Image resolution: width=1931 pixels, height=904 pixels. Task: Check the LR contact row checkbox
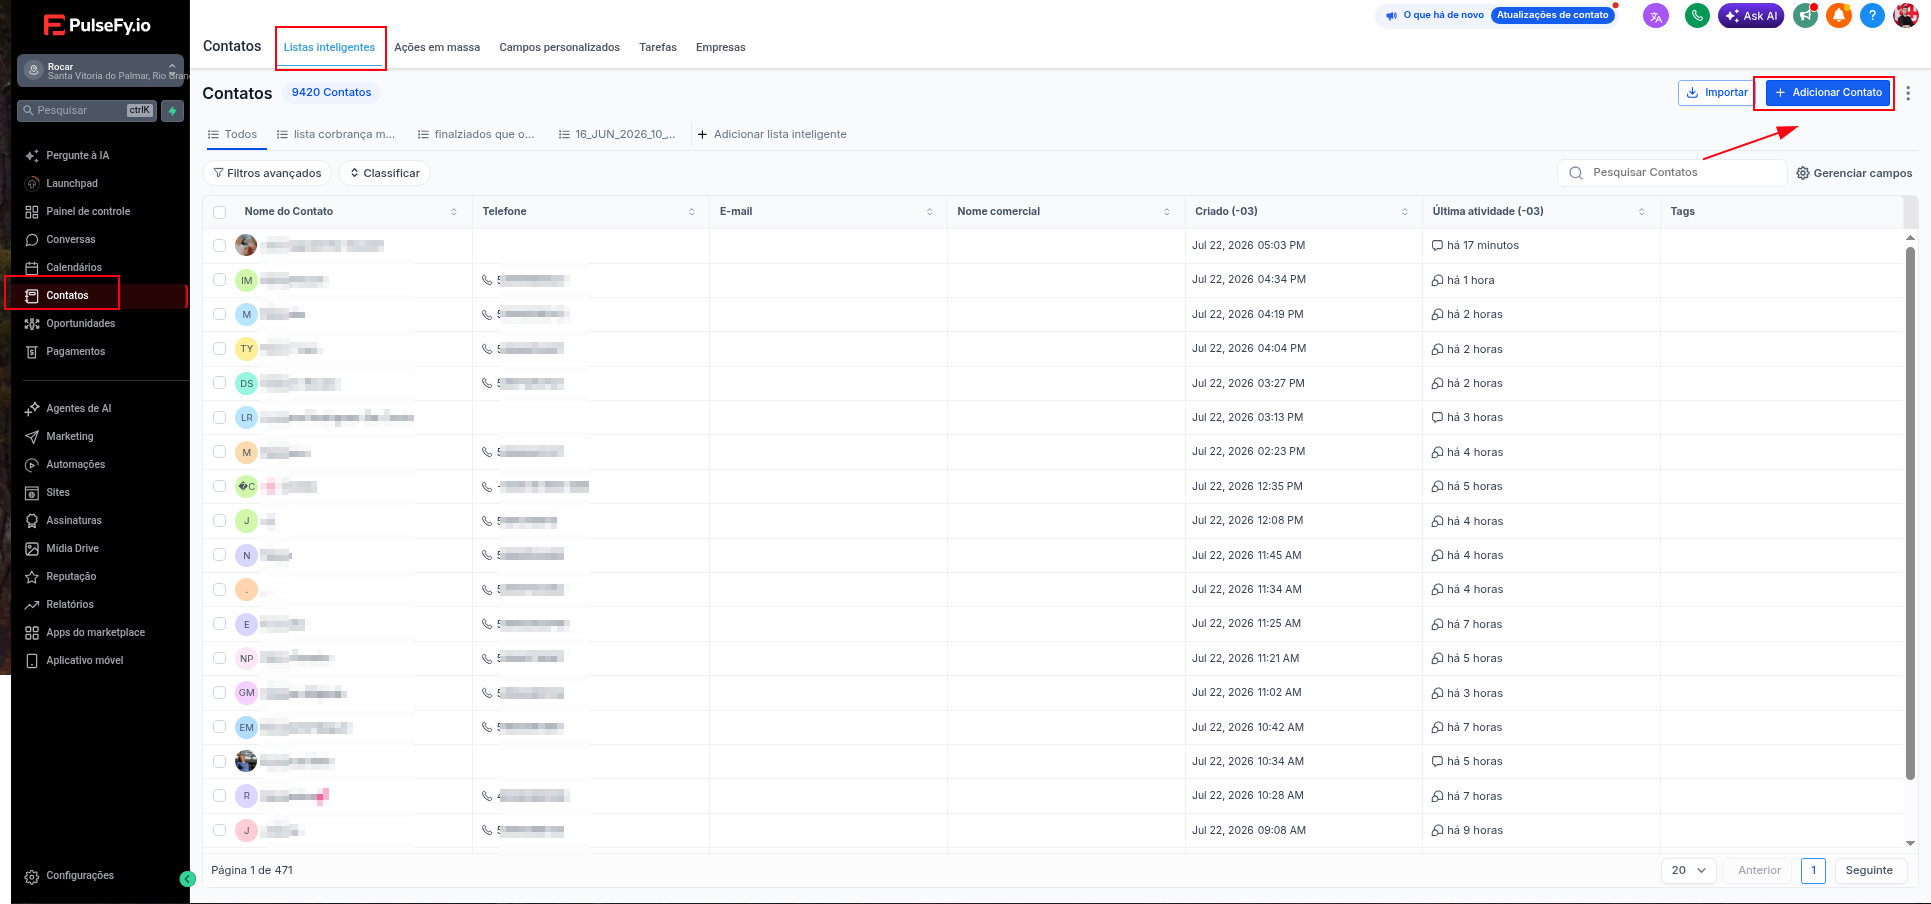click(220, 417)
